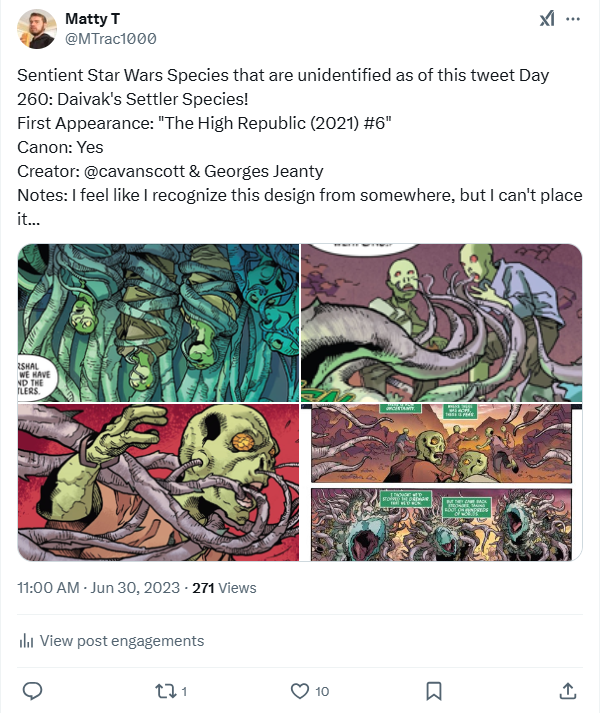The height and width of the screenshot is (713, 601).
Task: Click the like count number 10
Action: 321,691
